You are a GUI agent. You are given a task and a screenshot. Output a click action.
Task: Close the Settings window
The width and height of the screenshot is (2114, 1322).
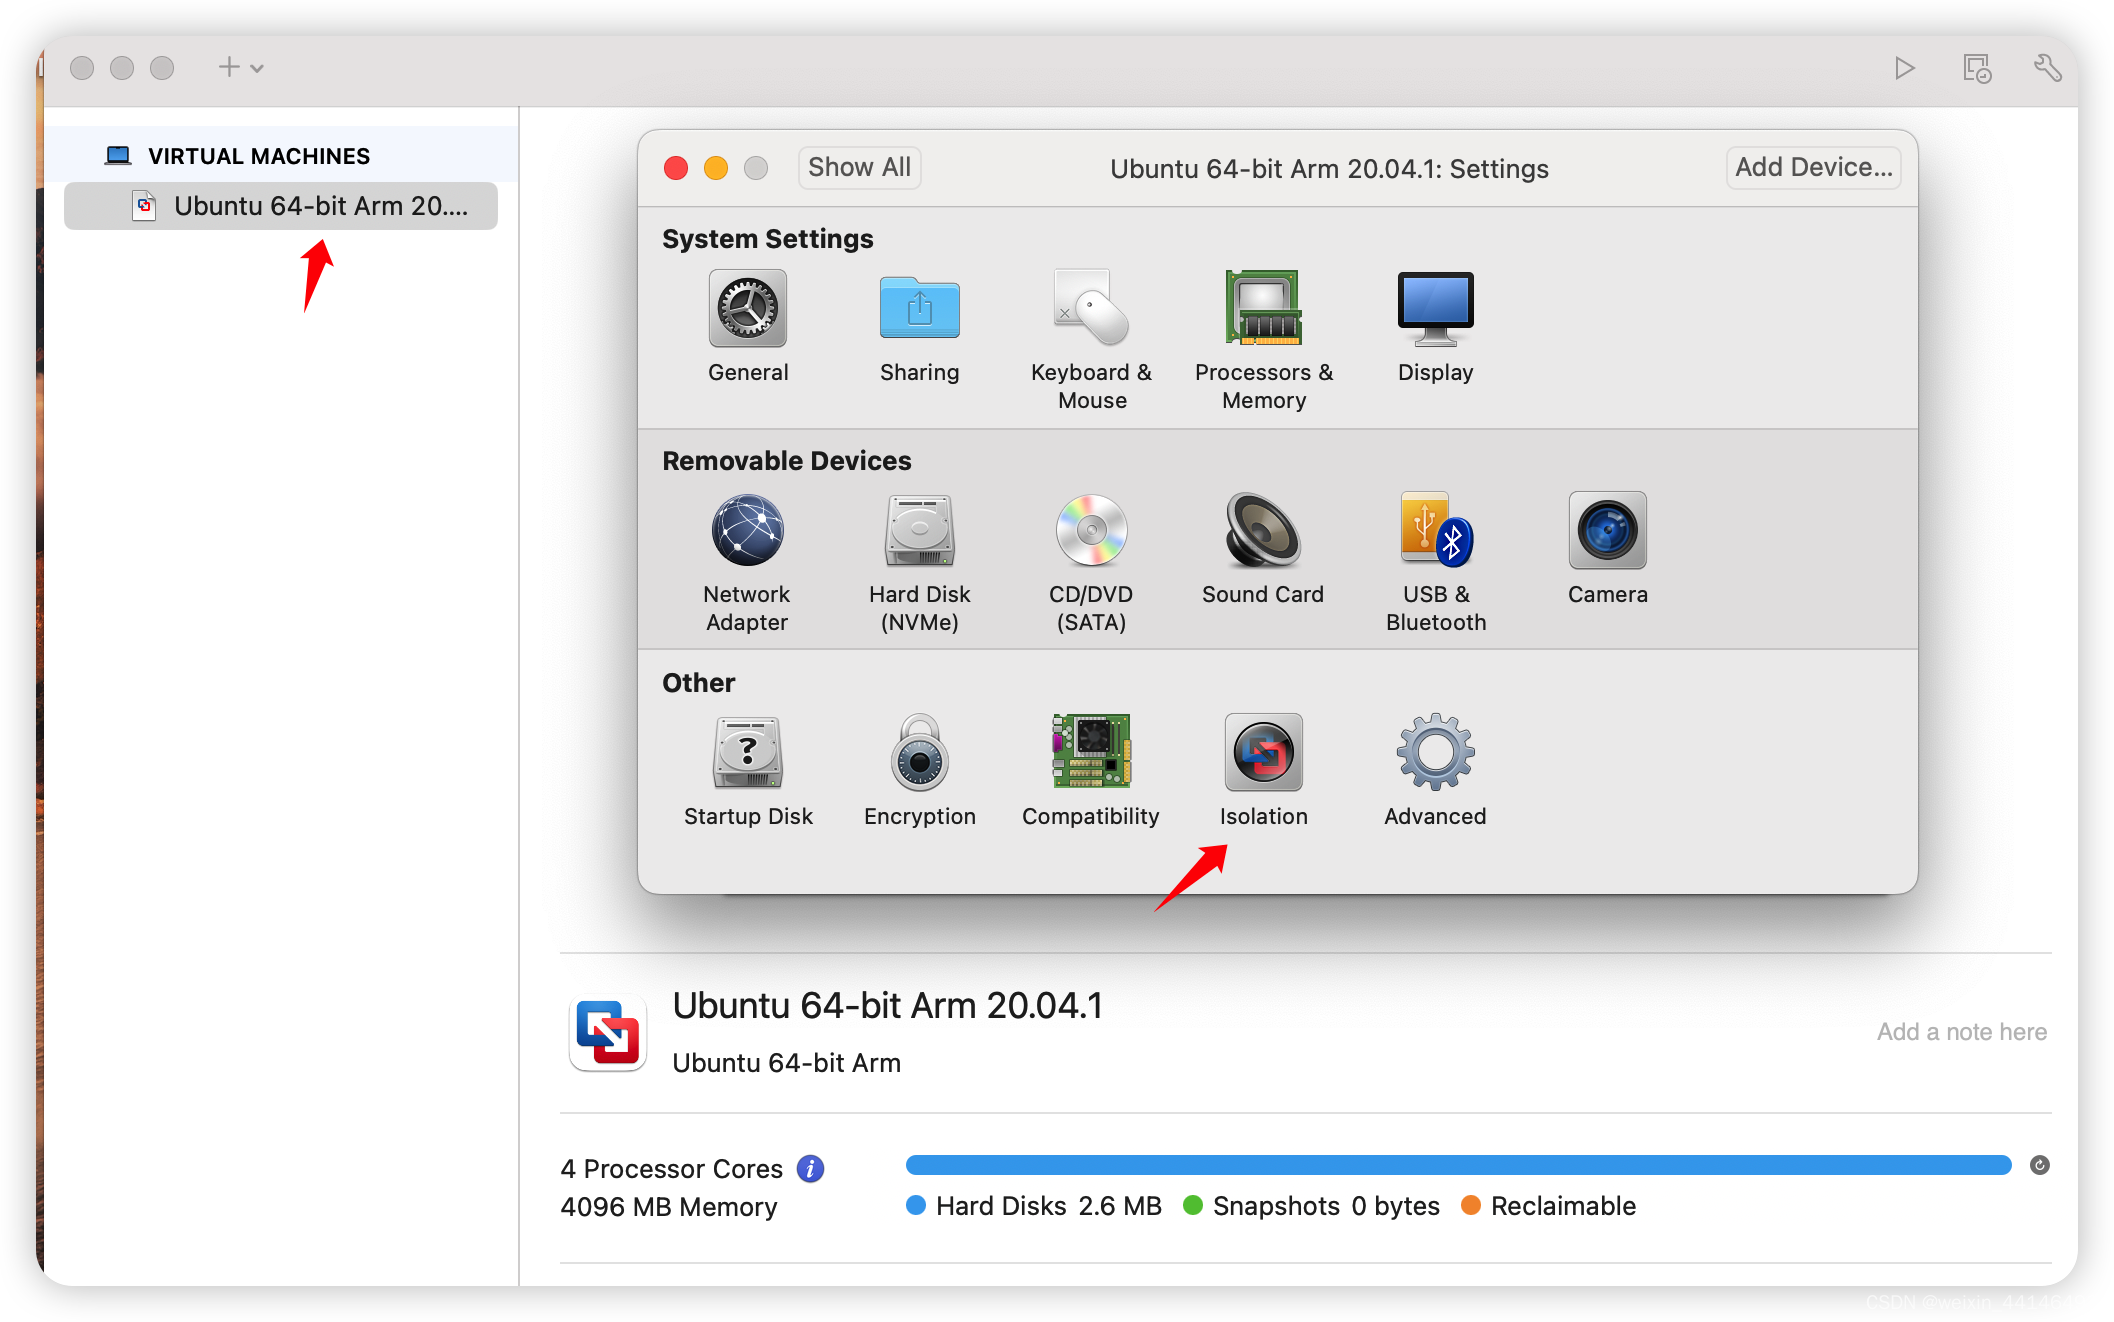(x=676, y=168)
